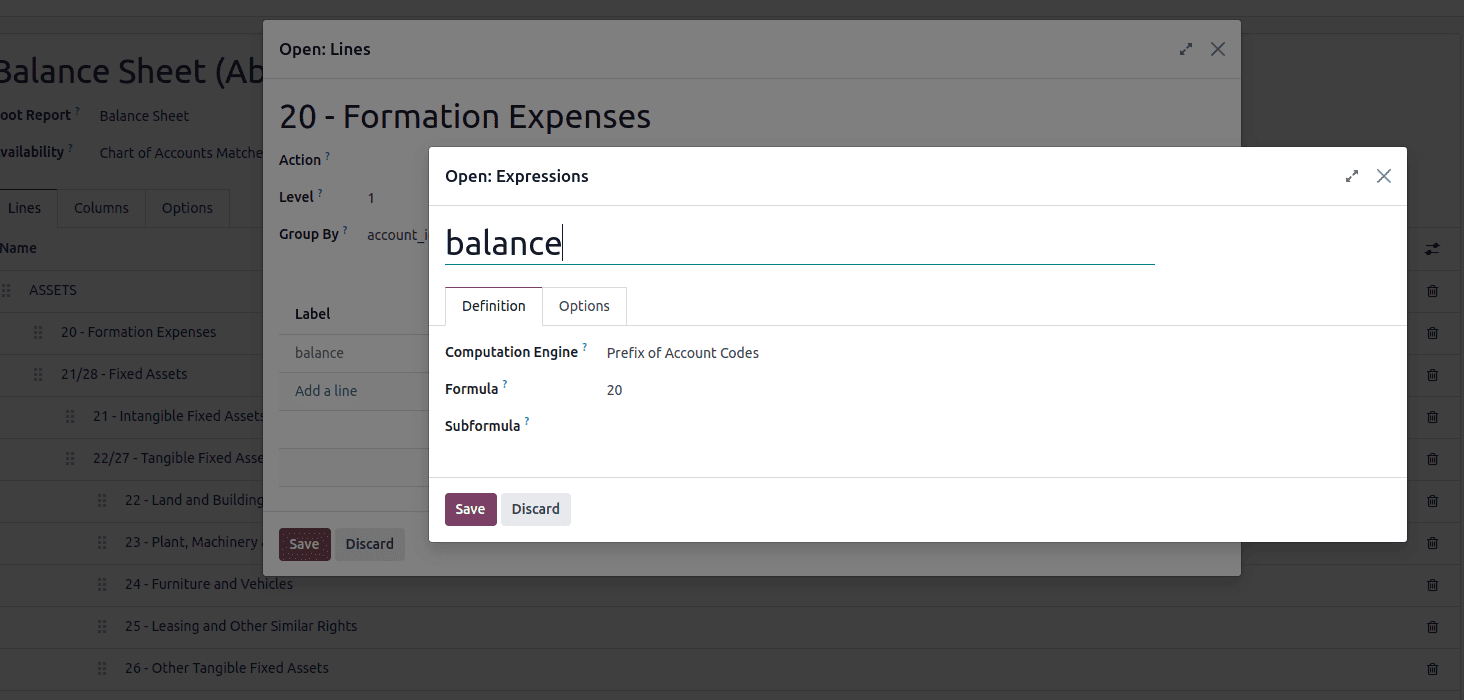Screen dimensions: 1464x700
Task: Grab the drag handle of 25 - Leasing row
Action: pos(102,626)
